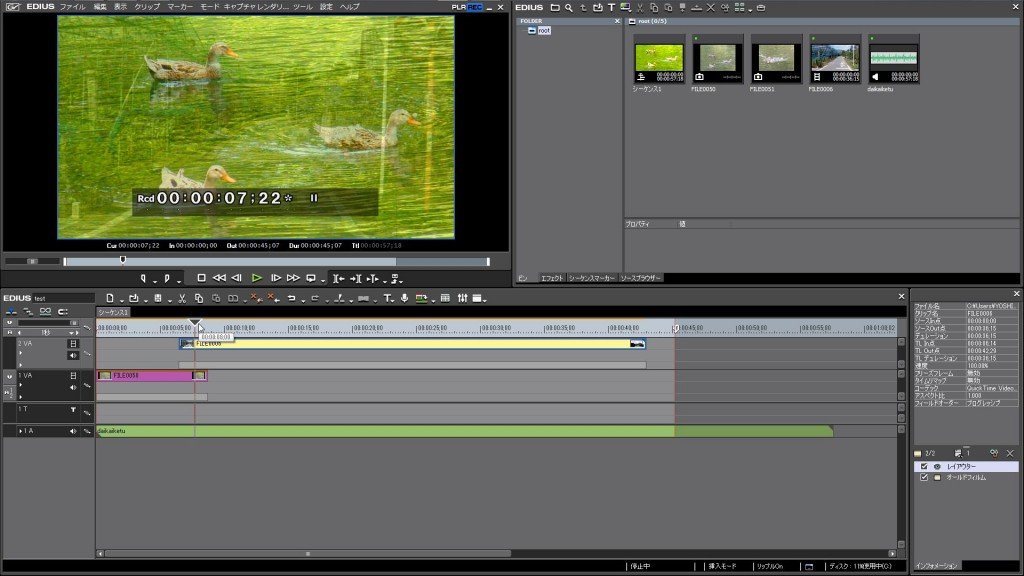The height and width of the screenshot is (576, 1024).
Task: Switch to the シーケンスマーカー tab
Action: [592, 278]
